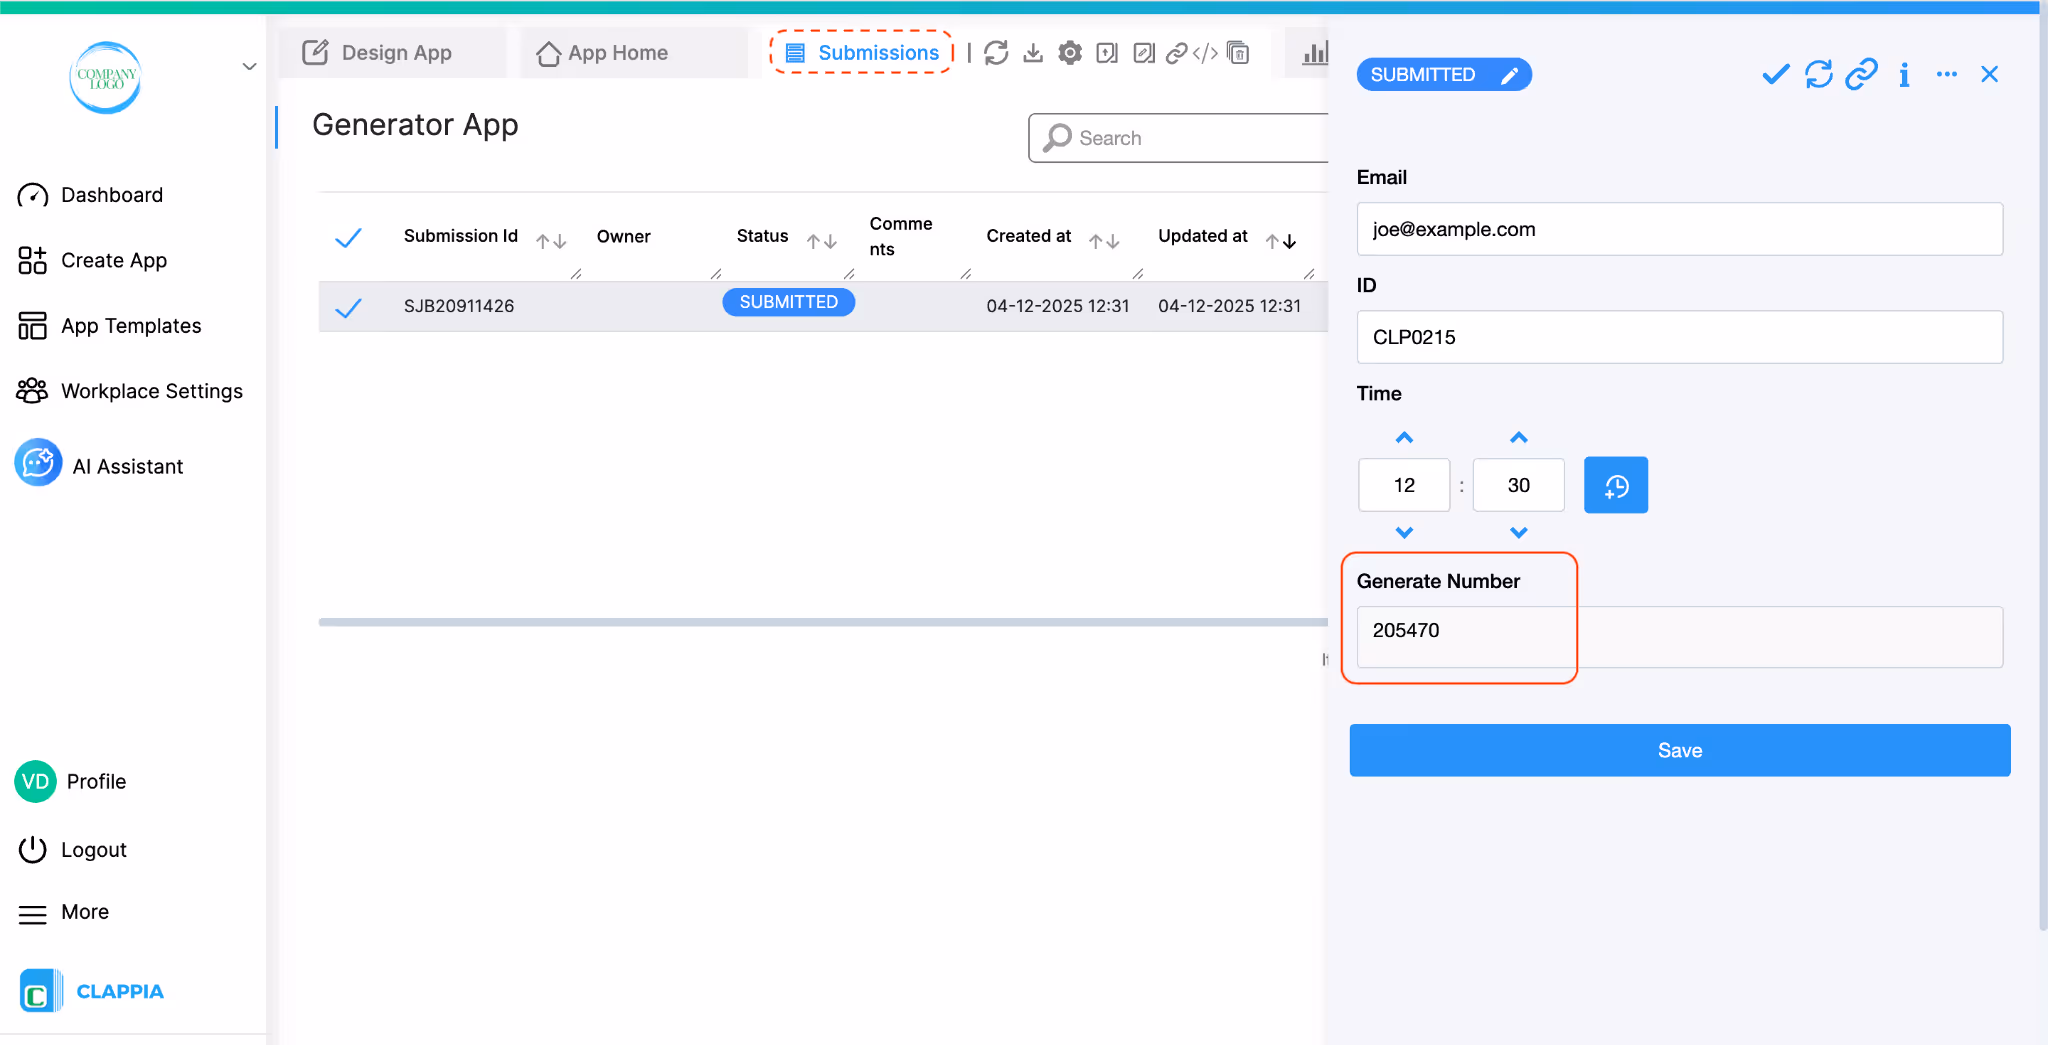Click the bulk edit submissions icon
Screen dimensions: 2048x1045
(1144, 53)
